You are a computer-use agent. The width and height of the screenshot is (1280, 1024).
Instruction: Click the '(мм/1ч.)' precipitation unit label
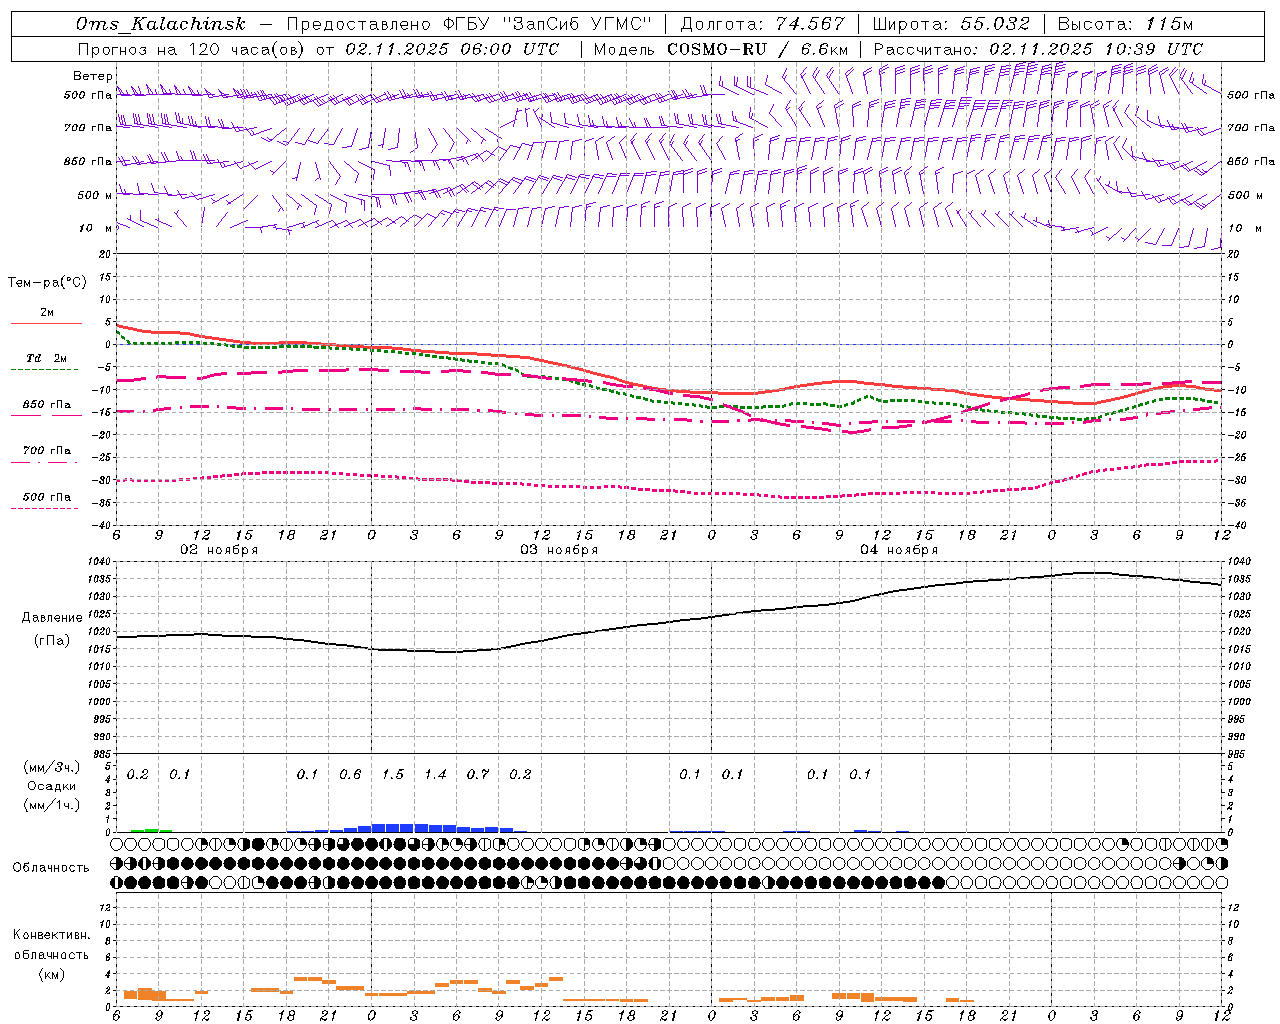(52, 804)
